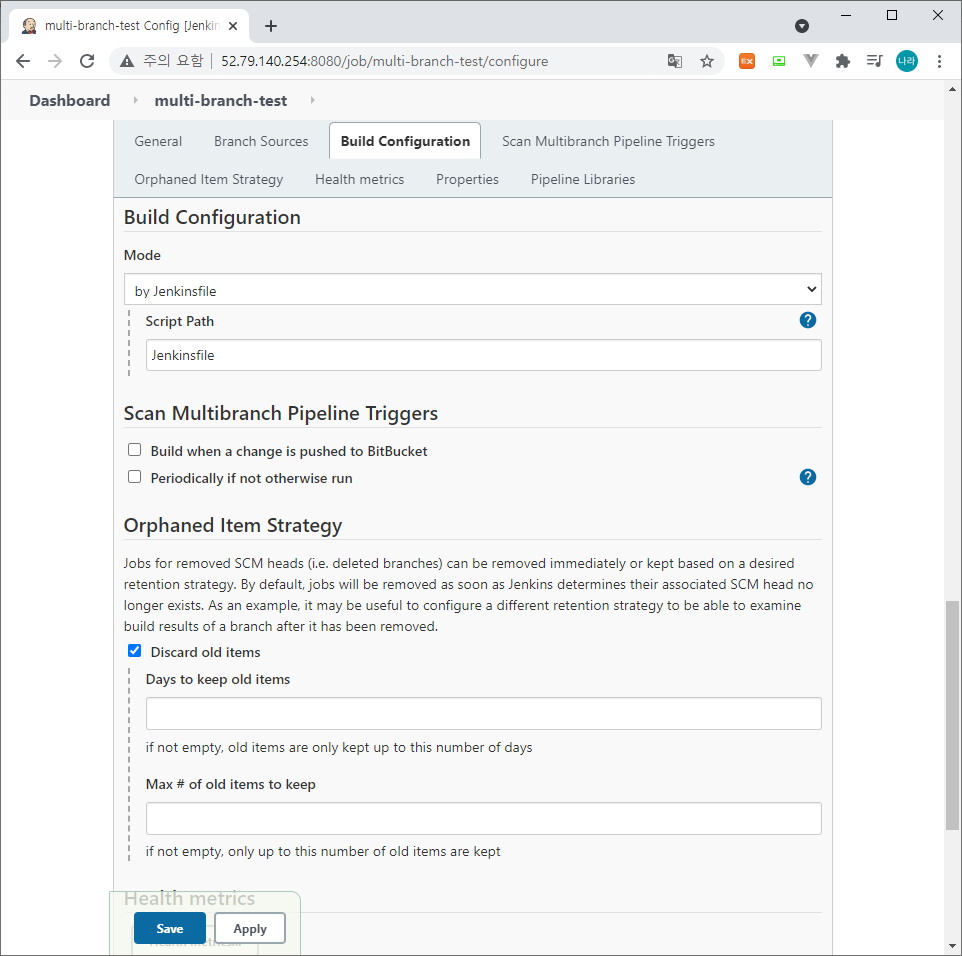The height and width of the screenshot is (956, 962).
Task: Open the gray V-shaped extension icon
Action: (810, 61)
